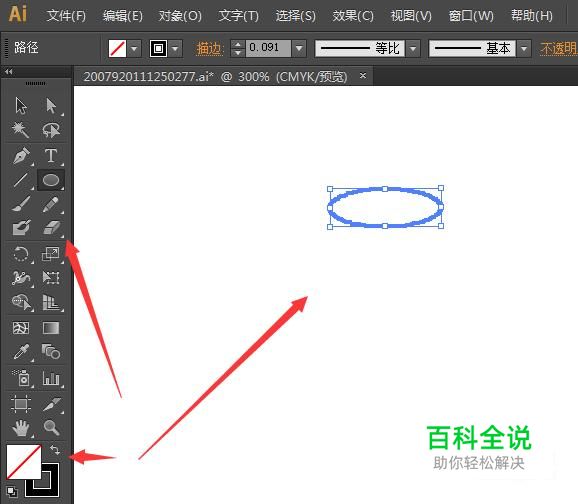Viewport: 578px width, 504px height.
Task: Open the 窗口(W) menu
Action: (471, 16)
